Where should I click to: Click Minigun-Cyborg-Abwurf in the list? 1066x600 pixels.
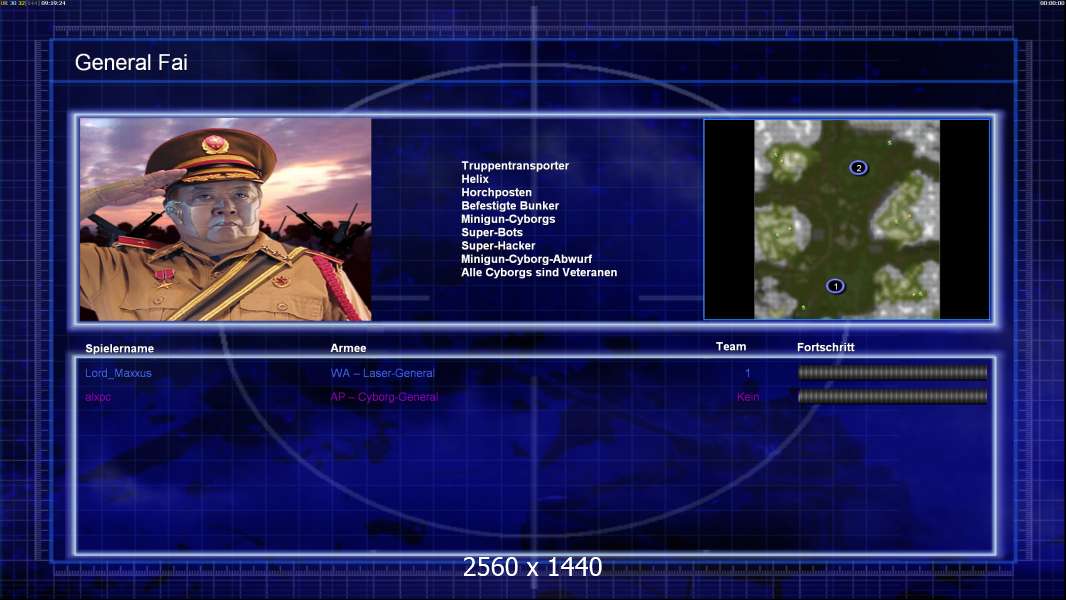[526, 259]
